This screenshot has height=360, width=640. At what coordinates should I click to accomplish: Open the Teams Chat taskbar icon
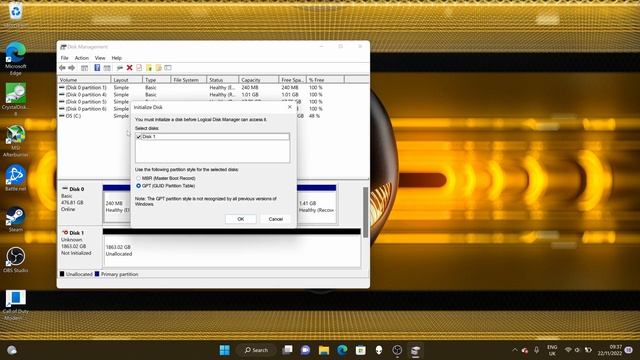coord(305,350)
